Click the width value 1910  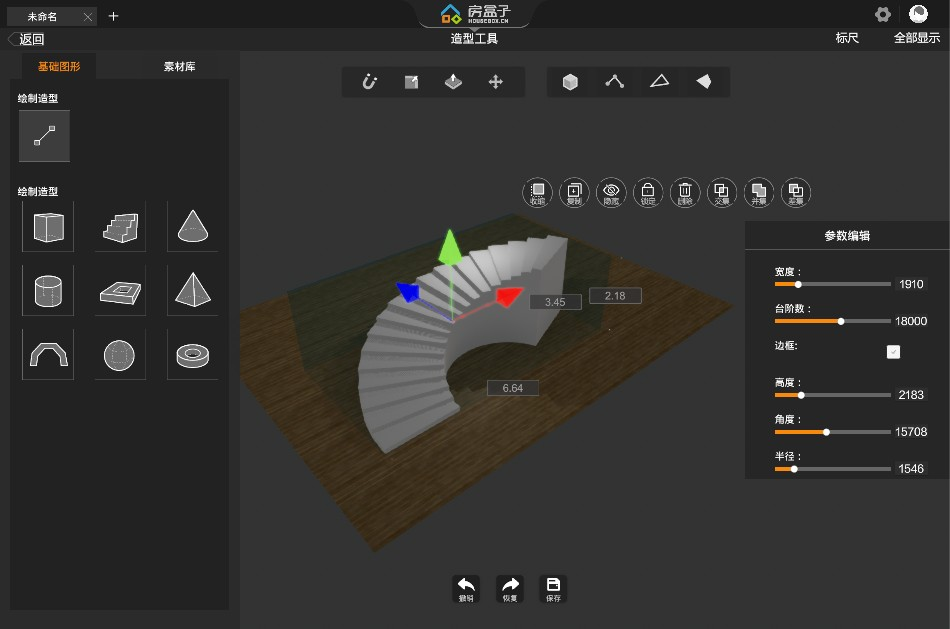[911, 284]
